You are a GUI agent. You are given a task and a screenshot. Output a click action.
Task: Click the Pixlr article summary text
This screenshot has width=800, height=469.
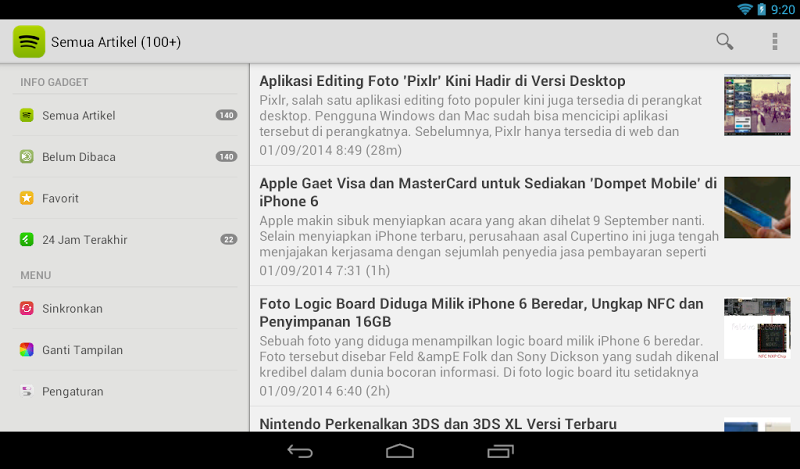(481, 116)
